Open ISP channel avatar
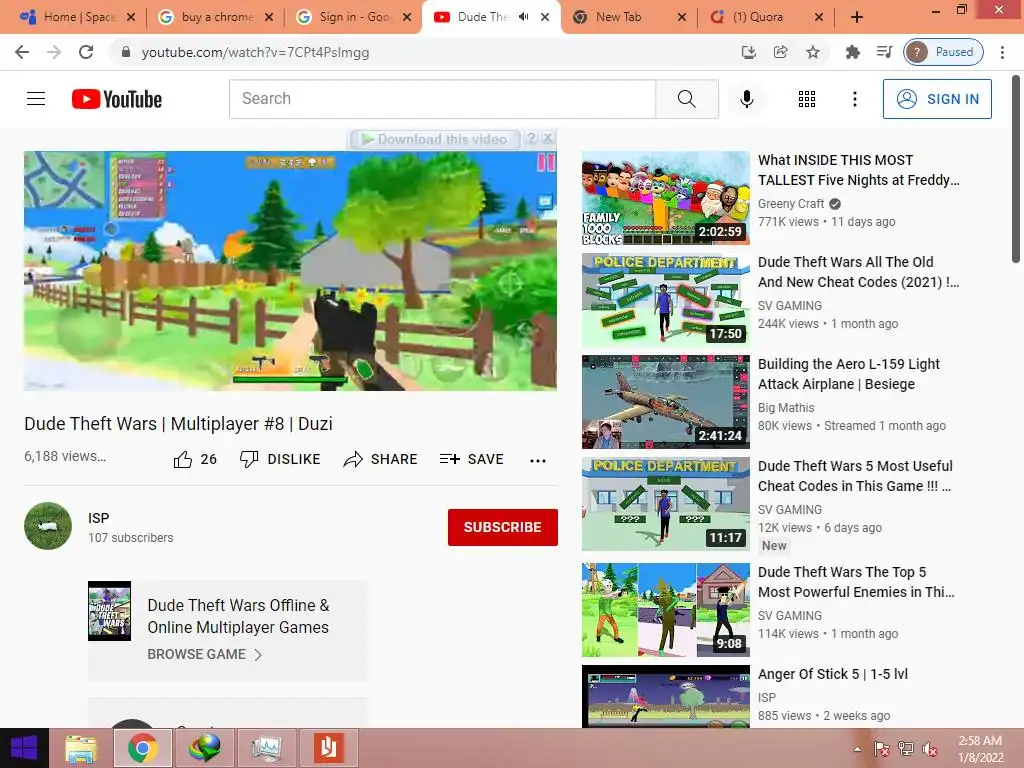The height and width of the screenshot is (768, 1024). (x=48, y=526)
